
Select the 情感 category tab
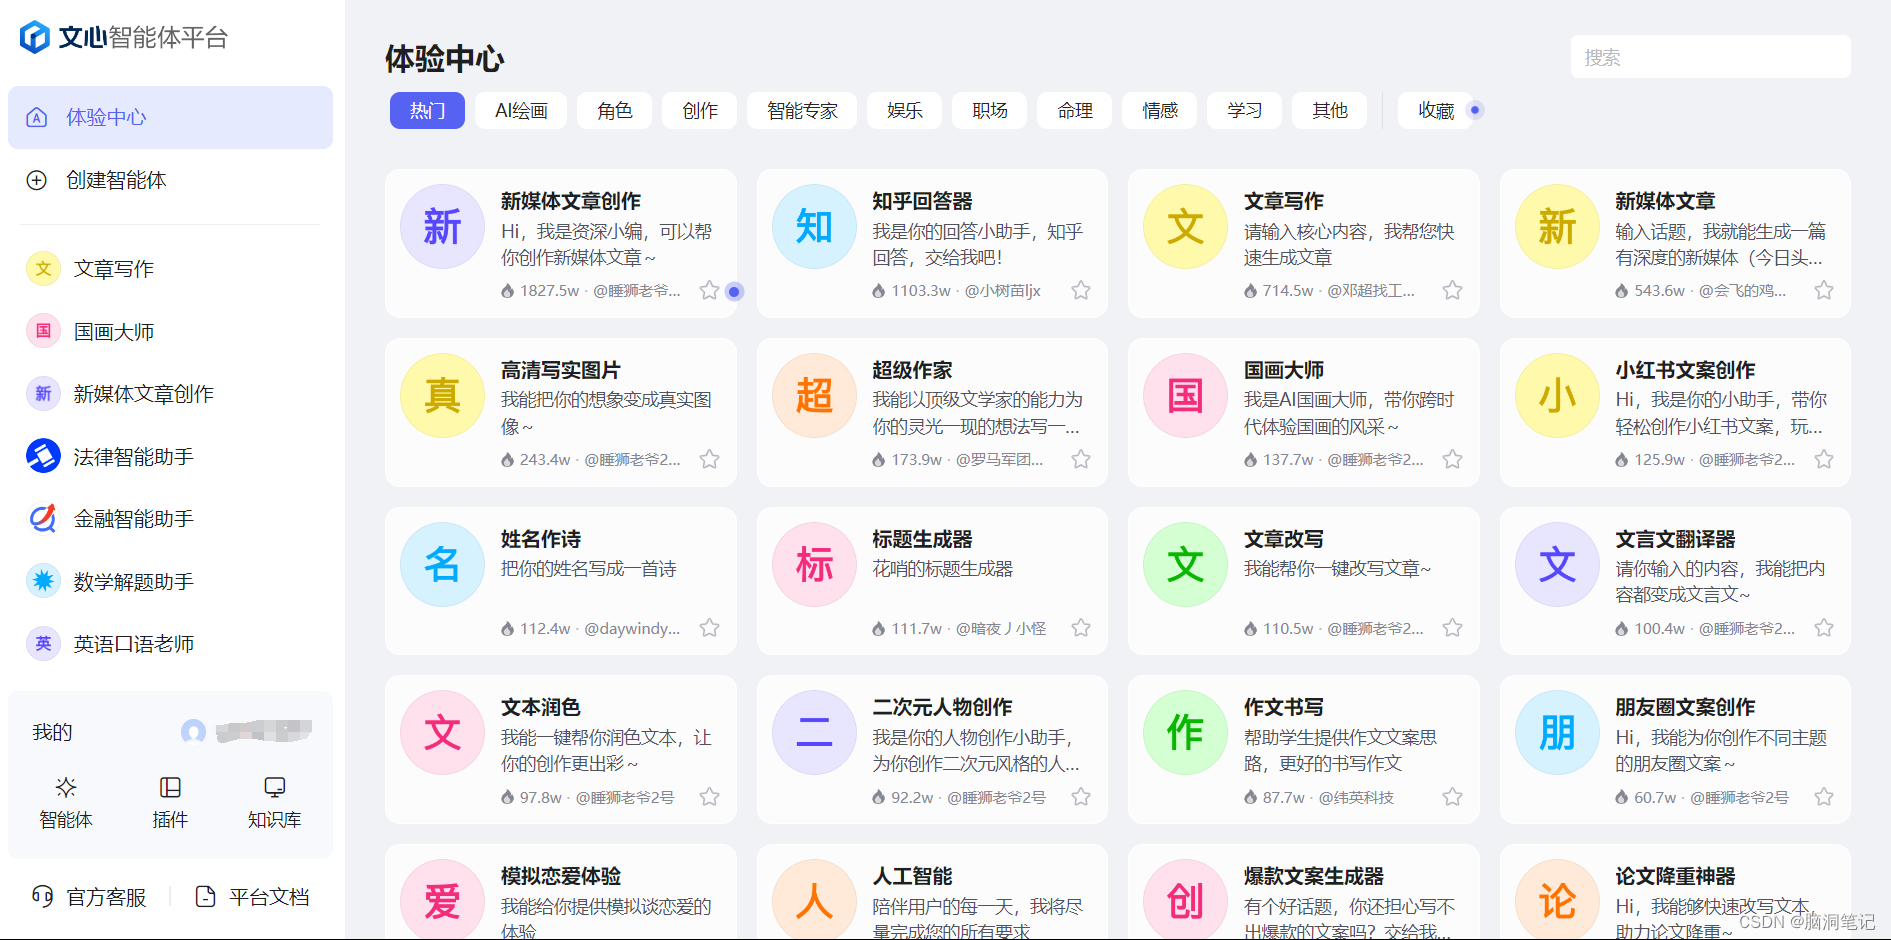(1160, 111)
